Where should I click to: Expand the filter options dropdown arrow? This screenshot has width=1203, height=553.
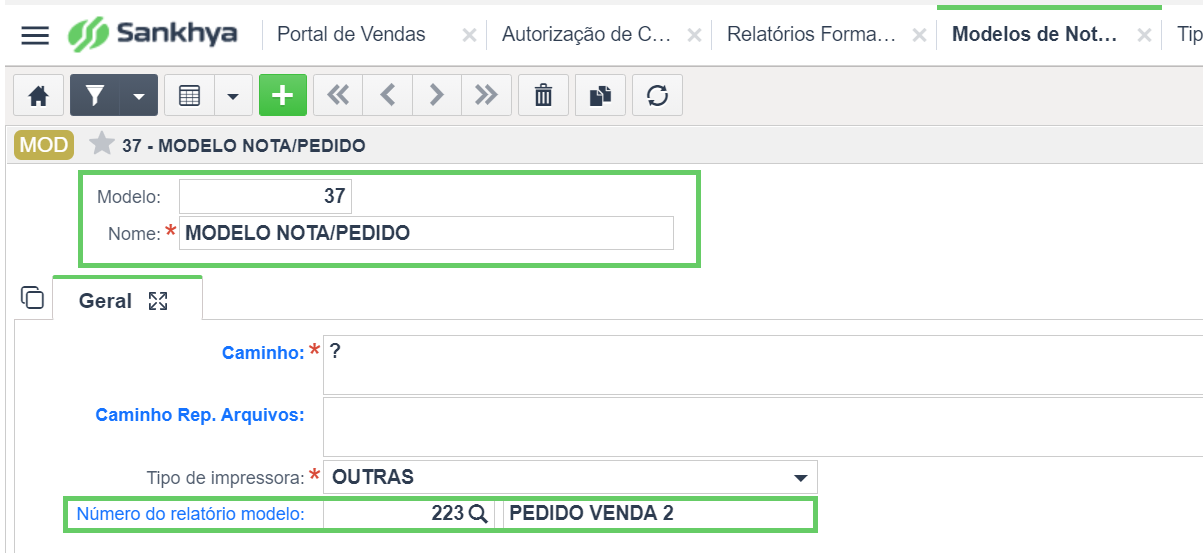coord(139,96)
